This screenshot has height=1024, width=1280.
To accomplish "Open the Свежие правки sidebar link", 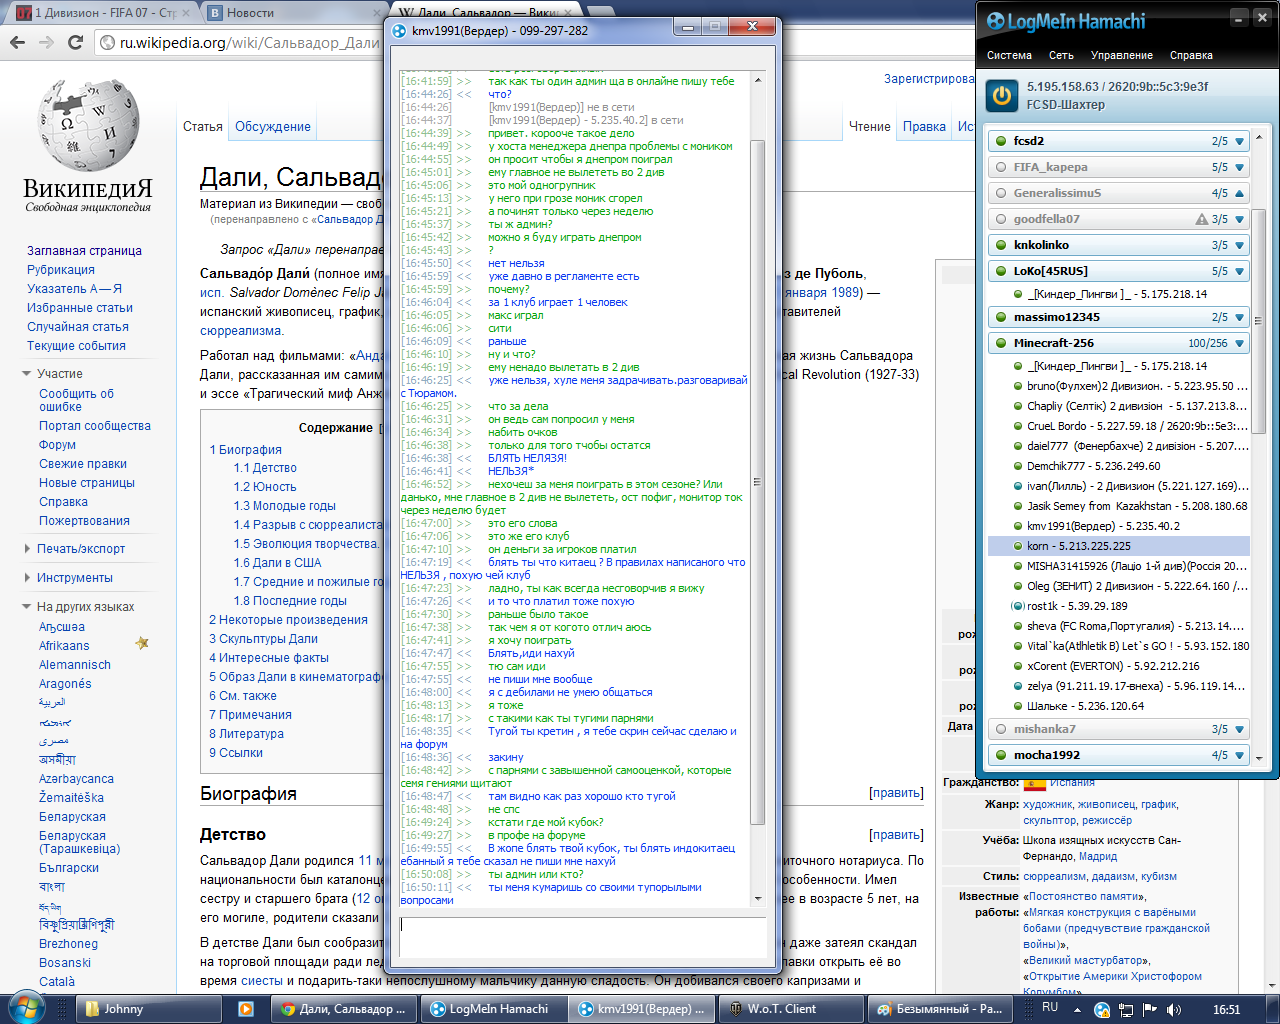I will tap(83, 464).
